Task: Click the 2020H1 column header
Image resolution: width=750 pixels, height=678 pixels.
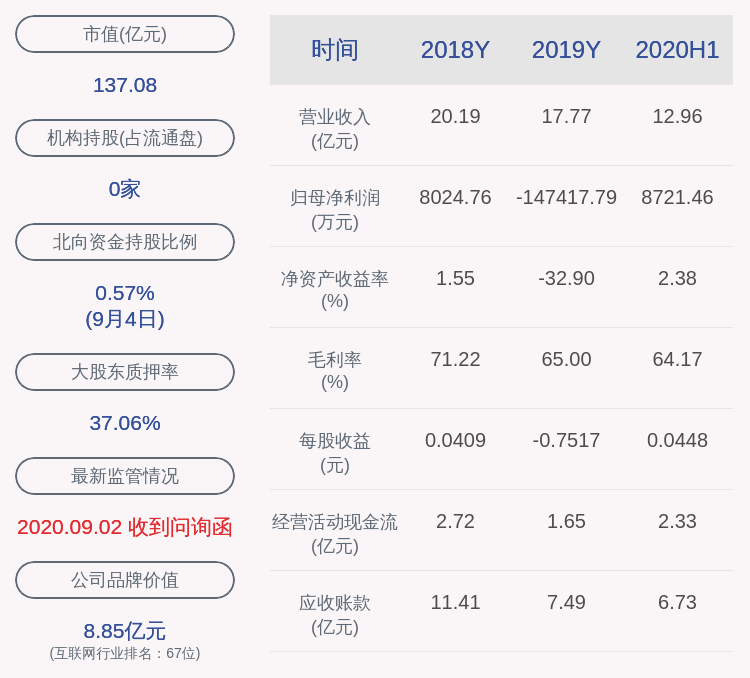Action: [x=677, y=50]
